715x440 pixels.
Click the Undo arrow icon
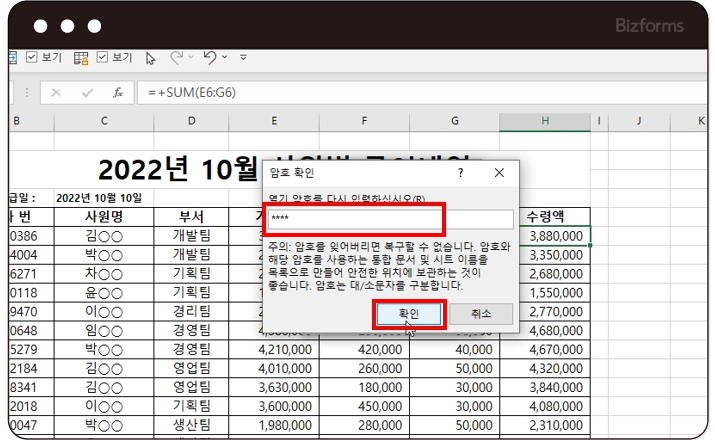[210, 58]
